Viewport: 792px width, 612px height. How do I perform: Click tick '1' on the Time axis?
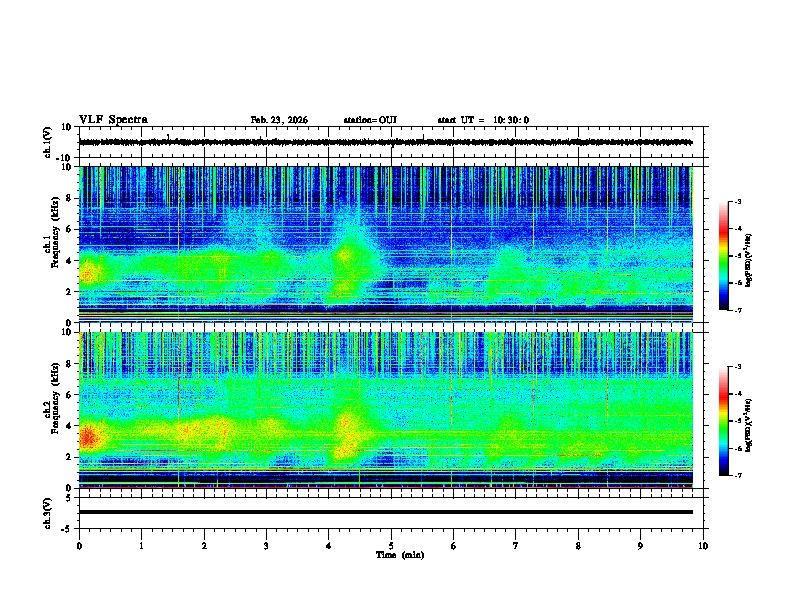[141, 546]
